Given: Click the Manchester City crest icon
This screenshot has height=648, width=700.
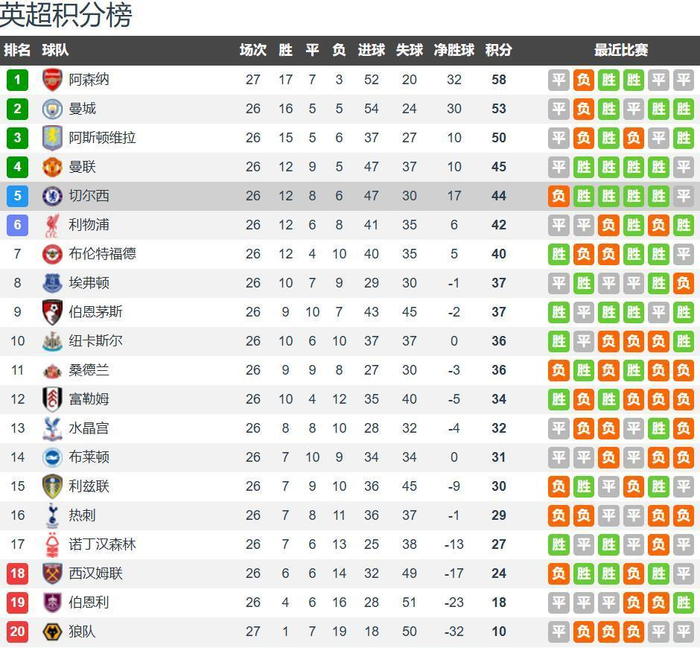Looking at the screenshot, I should tap(52, 109).
